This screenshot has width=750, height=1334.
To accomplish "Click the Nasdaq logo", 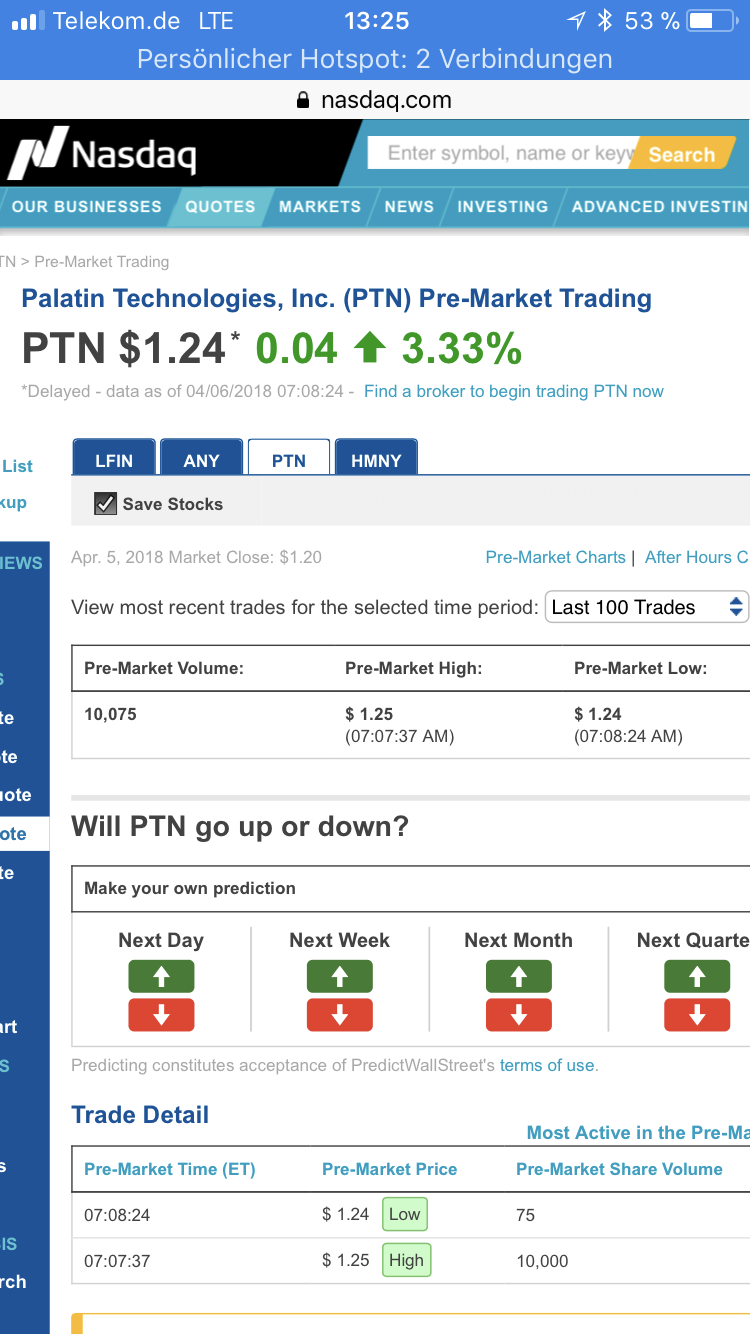I will [103, 154].
